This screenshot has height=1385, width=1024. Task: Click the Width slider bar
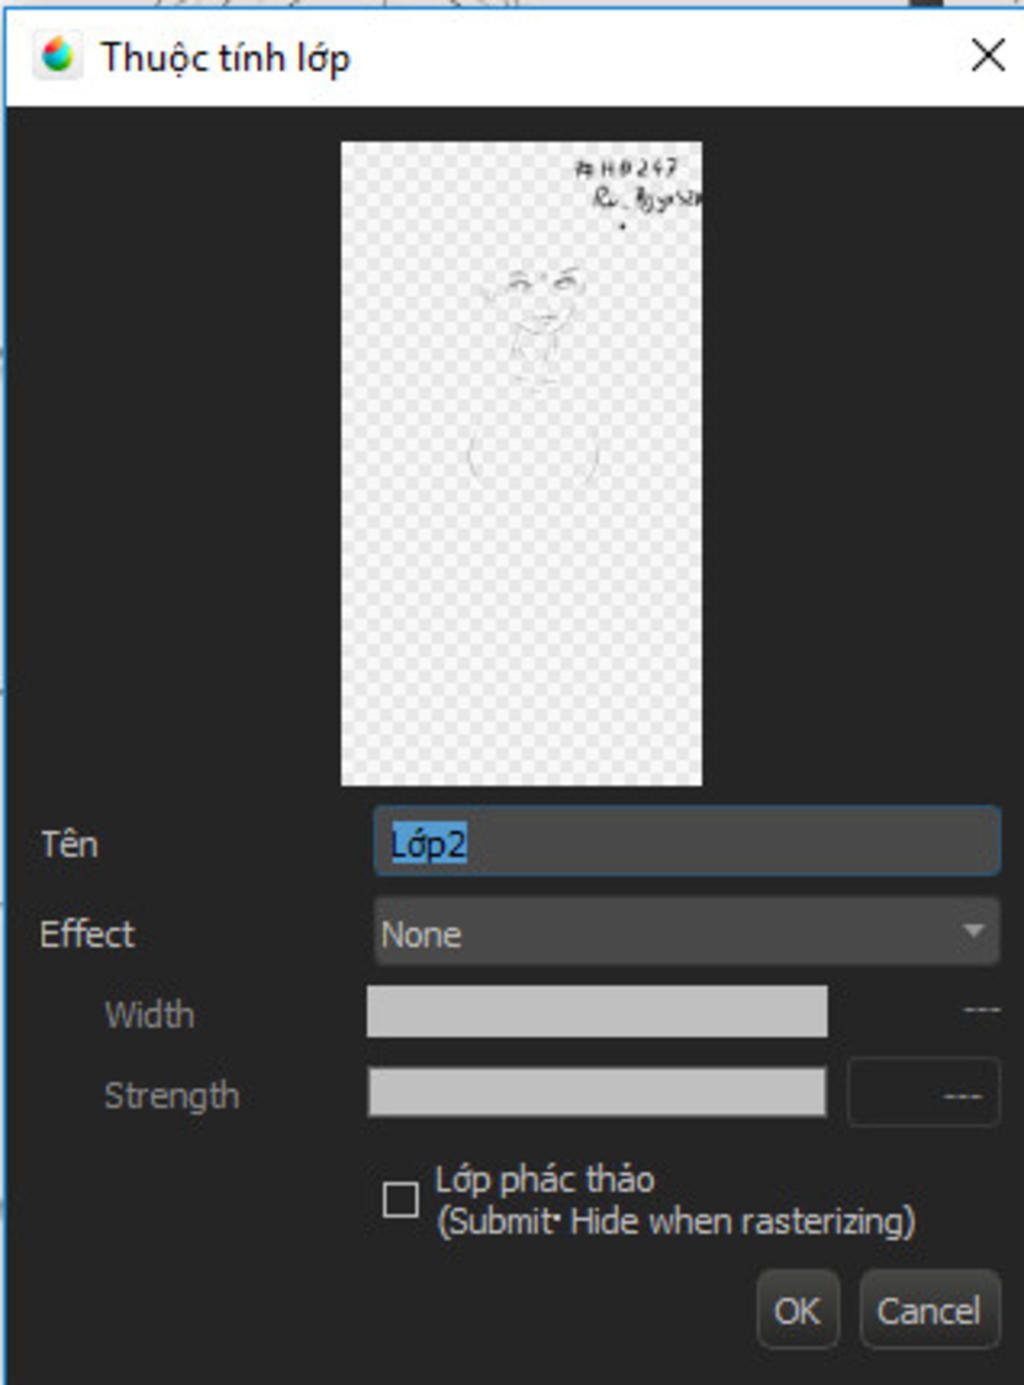[597, 1011]
